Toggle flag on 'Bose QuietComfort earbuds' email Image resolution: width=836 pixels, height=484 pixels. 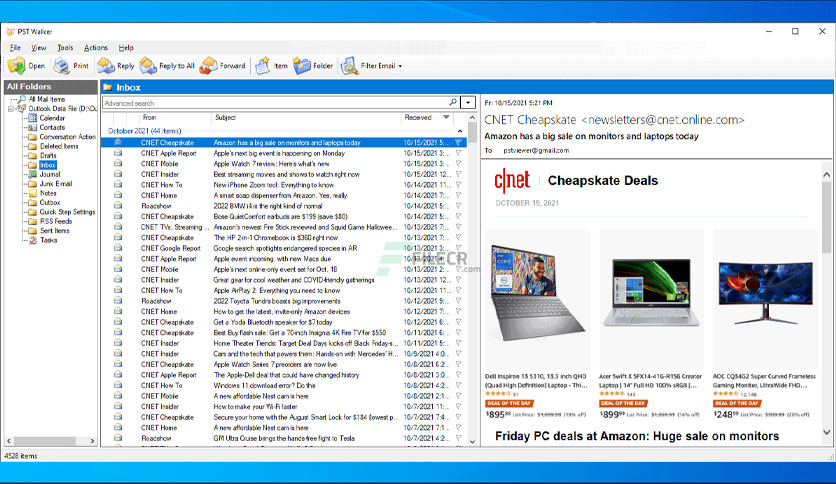pos(459,216)
